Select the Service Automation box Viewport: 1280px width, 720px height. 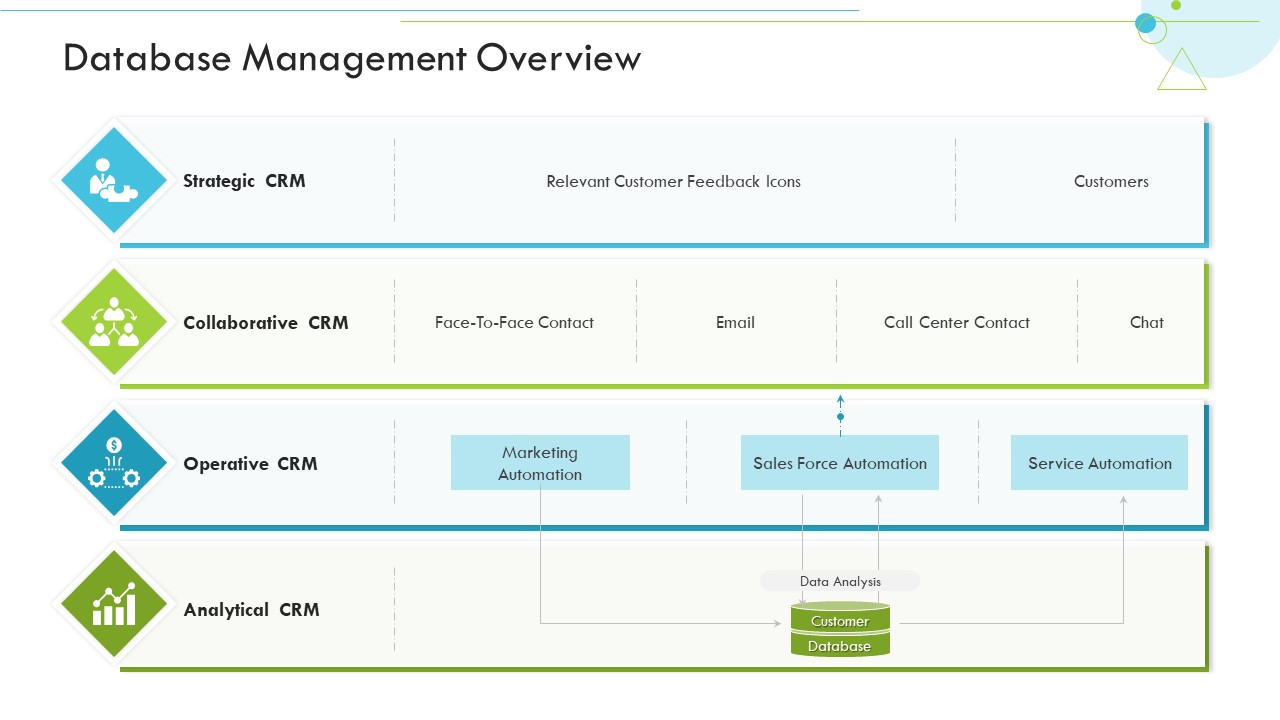[1099, 463]
